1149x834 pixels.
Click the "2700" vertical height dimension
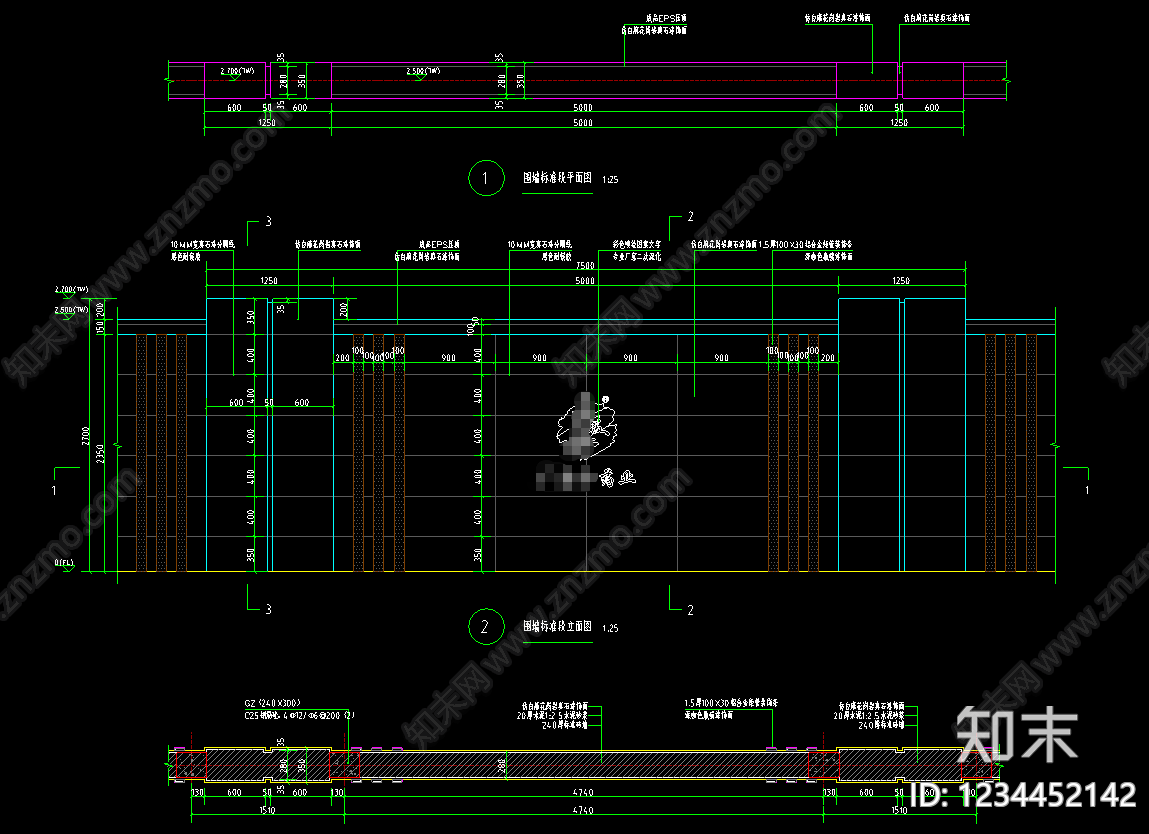click(x=86, y=436)
